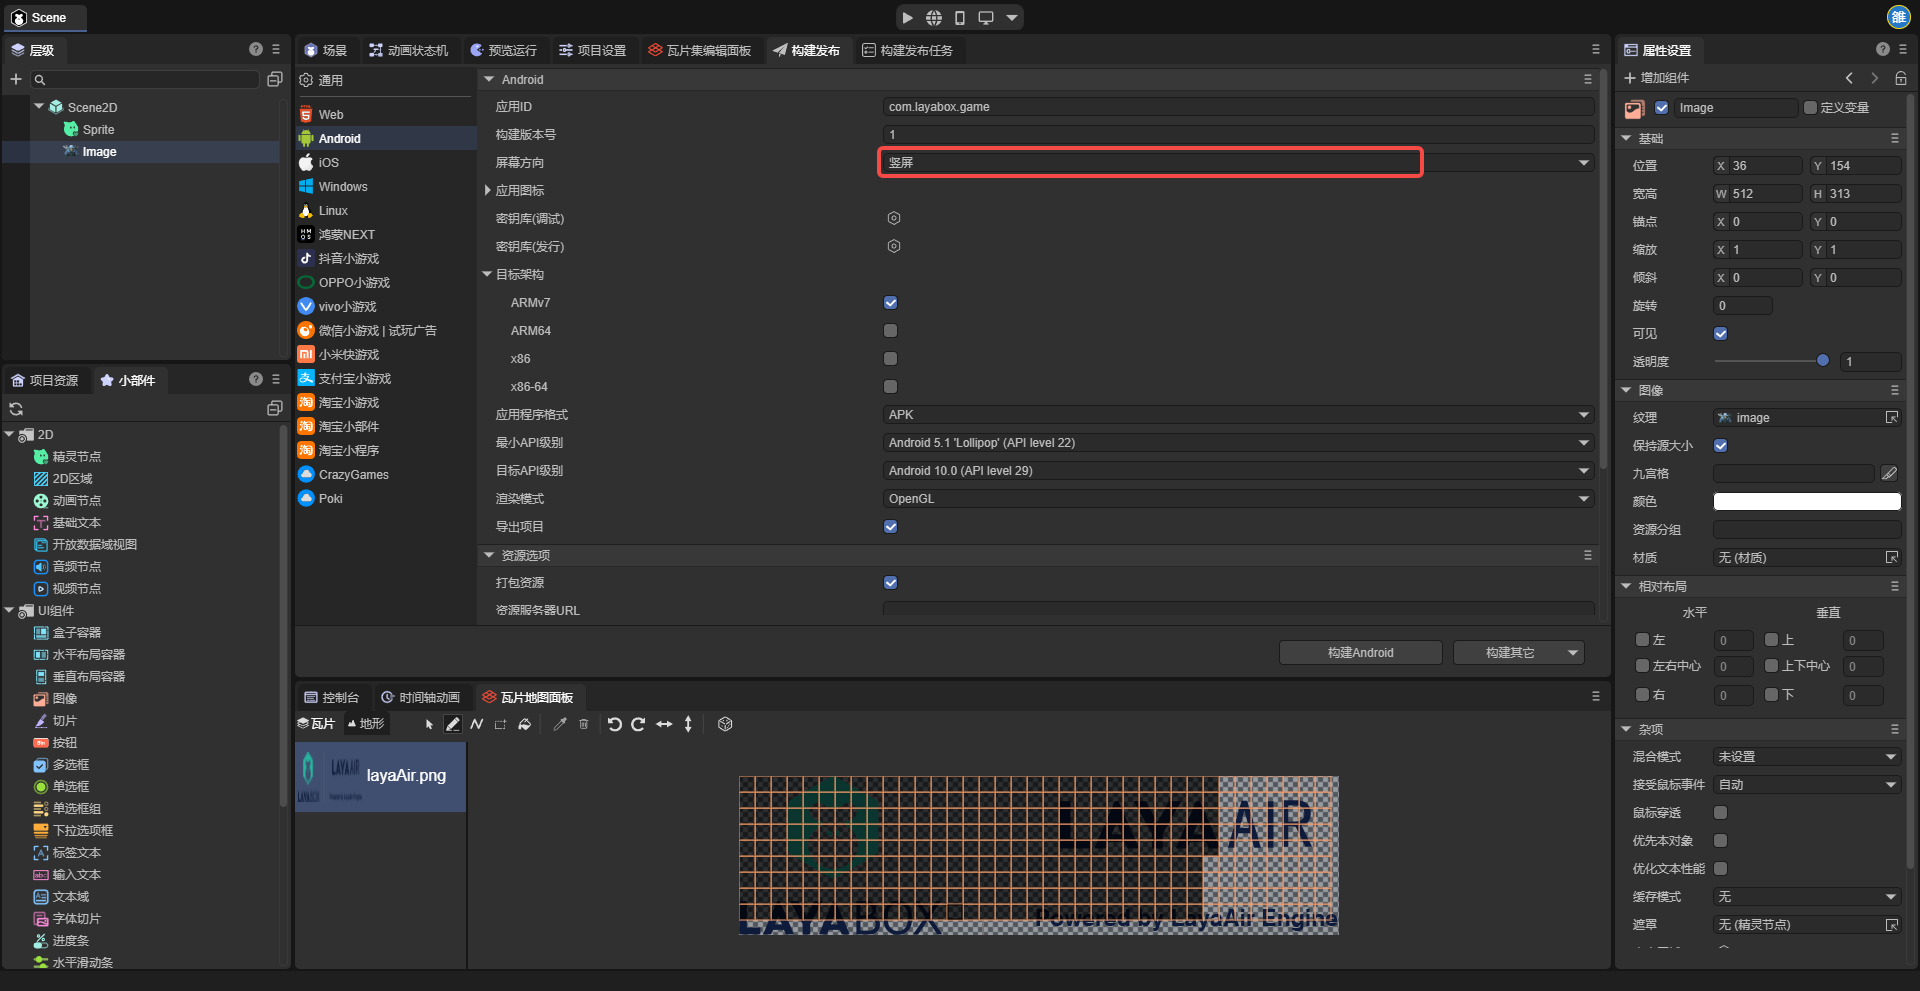Click the white 颜色 color swatch
This screenshot has width=1920, height=991.
[1806, 502]
